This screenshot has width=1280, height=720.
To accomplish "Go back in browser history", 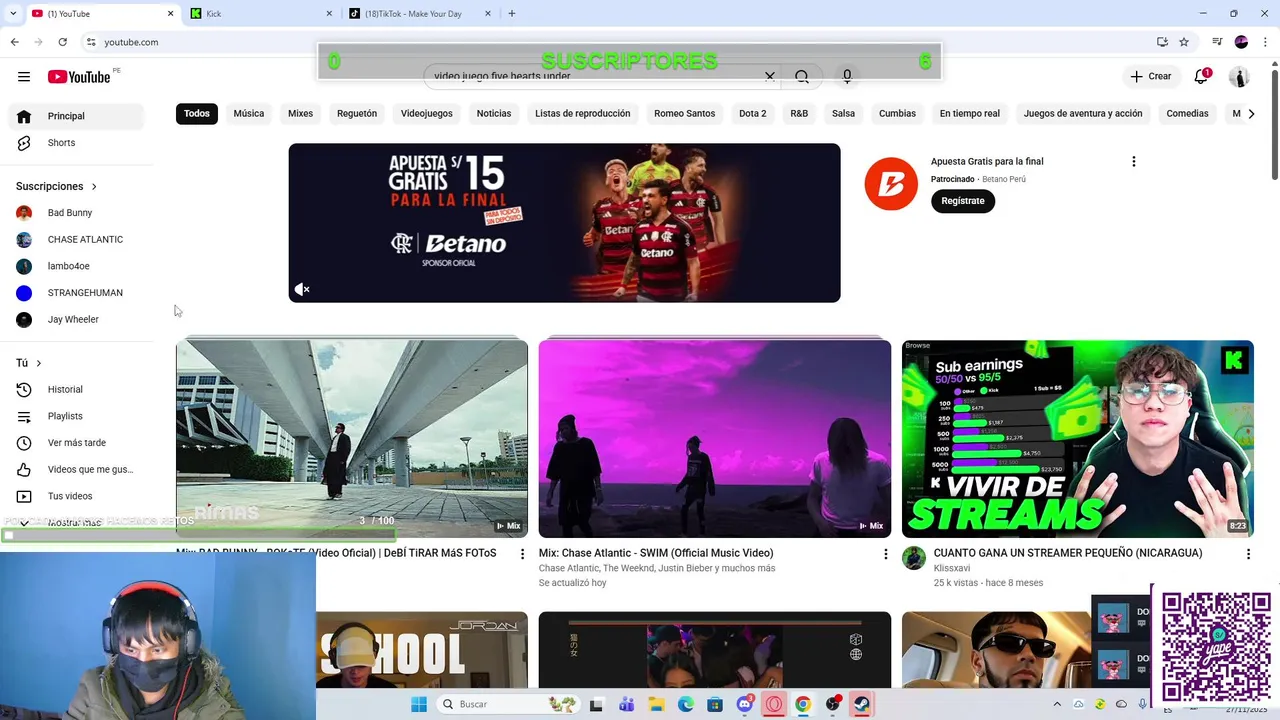I will pyautogui.click(x=14, y=42).
